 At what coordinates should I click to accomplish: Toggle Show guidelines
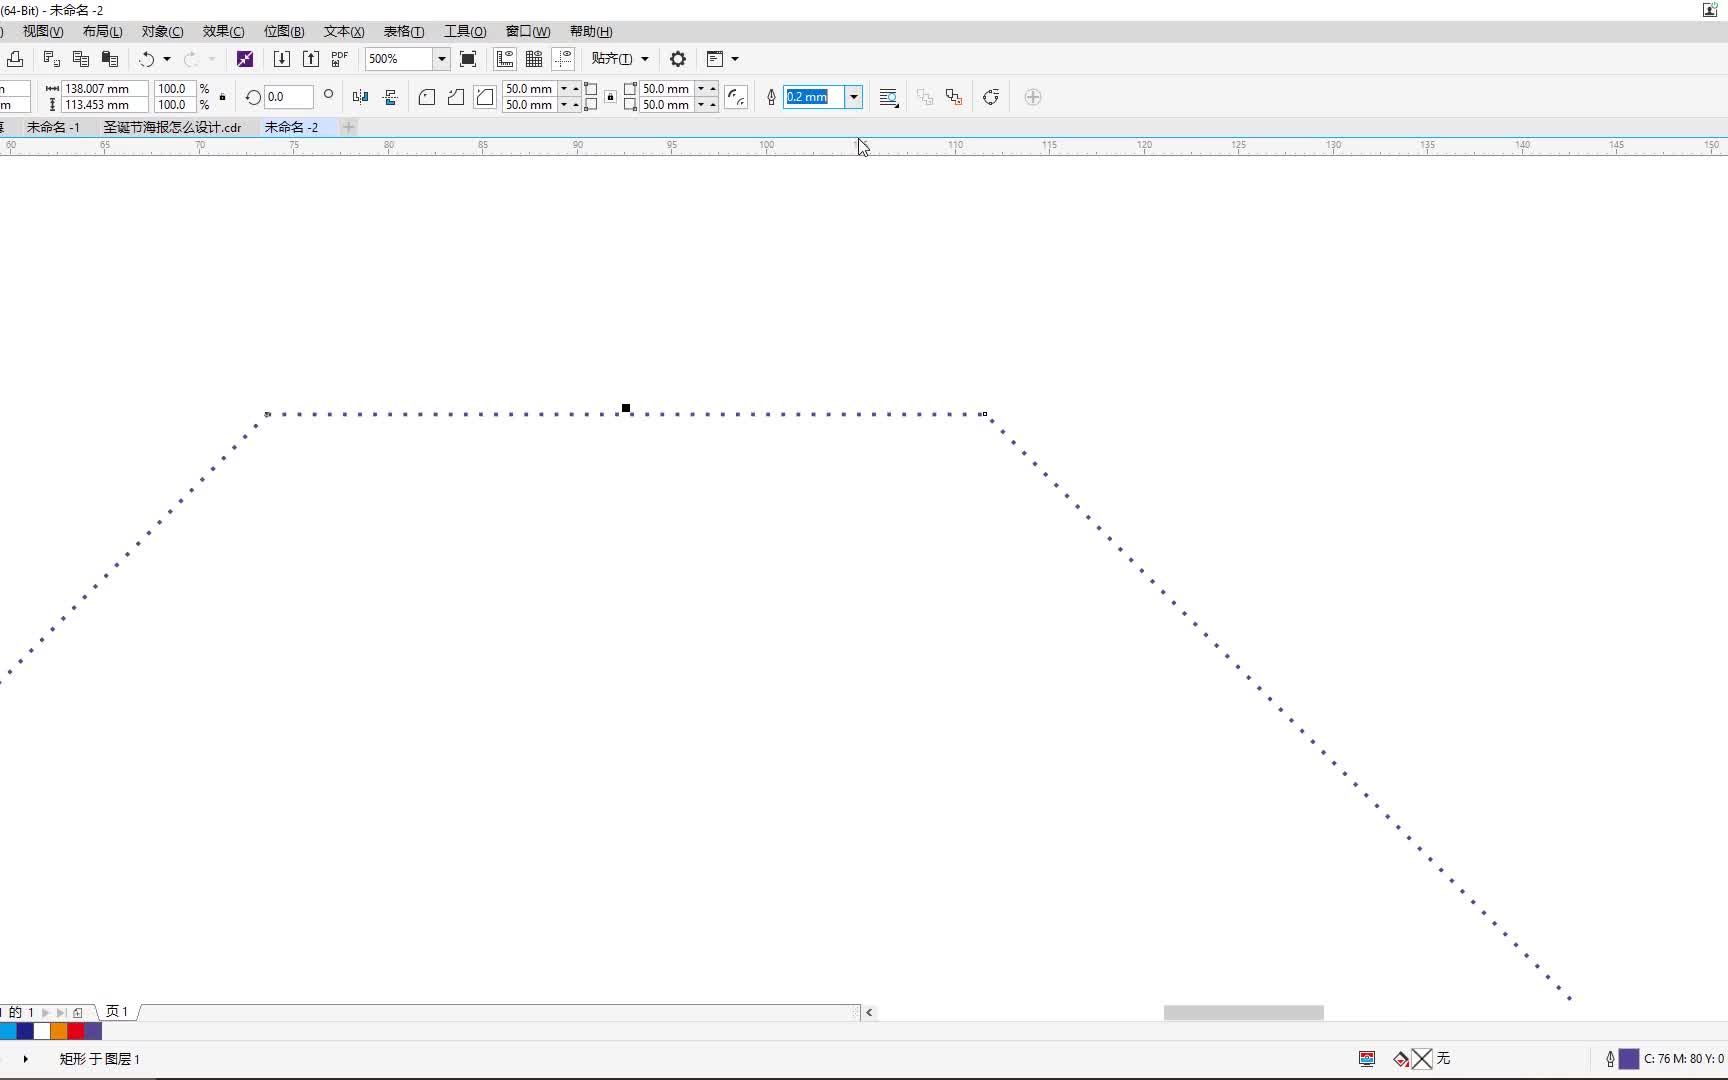point(563,59)
